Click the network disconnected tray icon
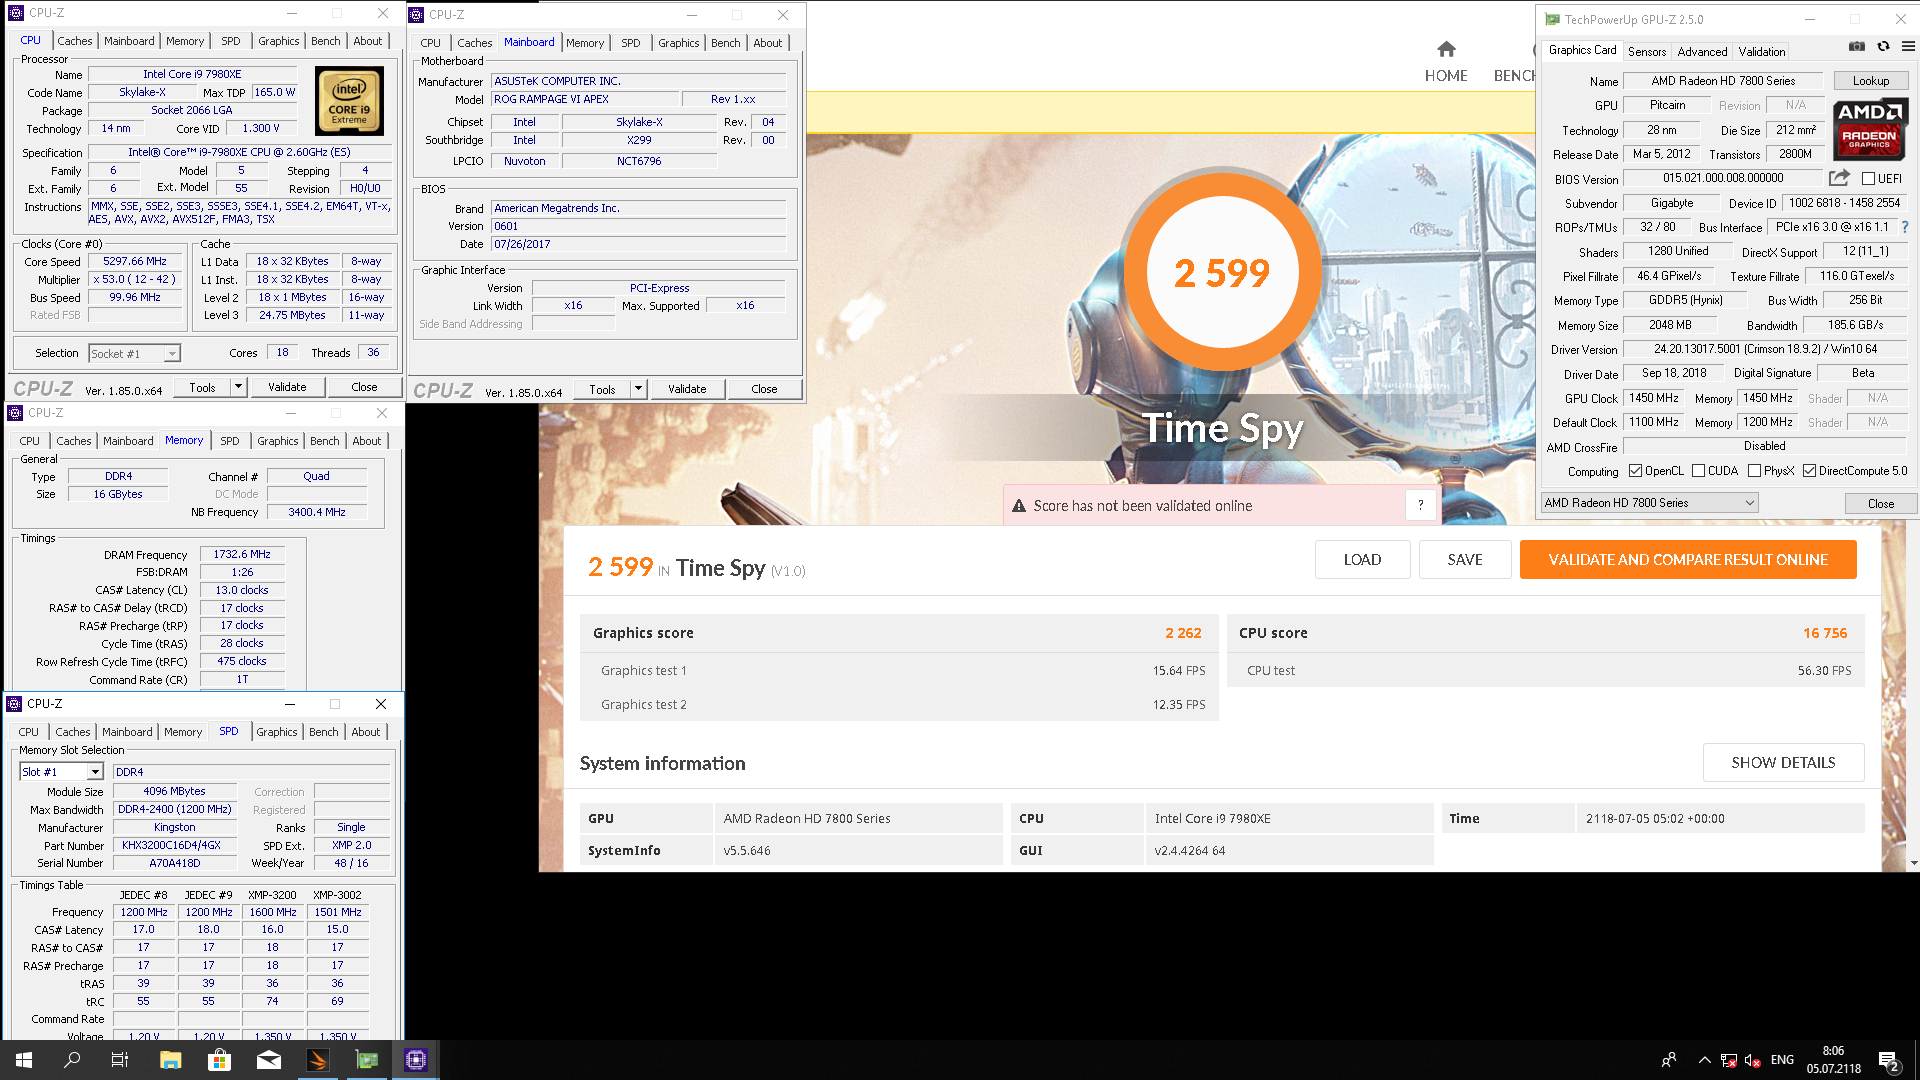1920x1080 pixels. (1728, 1060)
